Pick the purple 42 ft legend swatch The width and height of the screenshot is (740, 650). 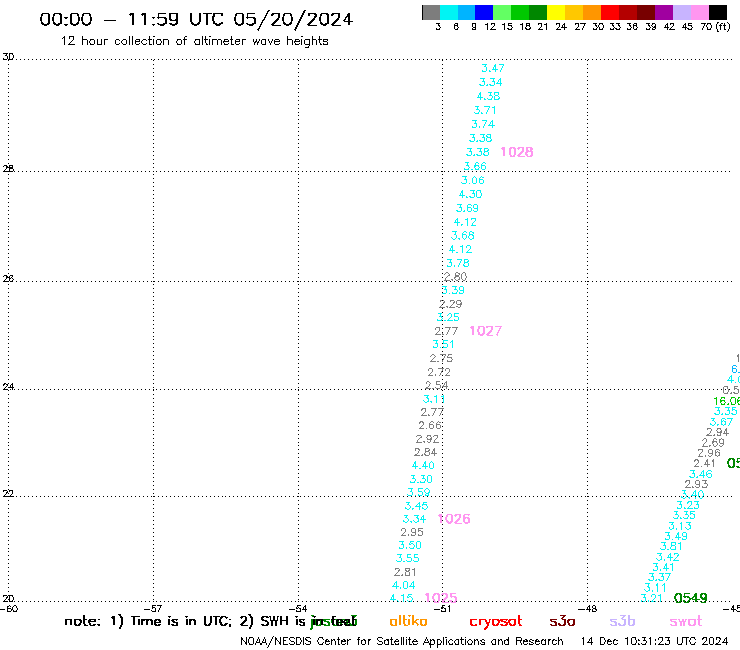(664, 12)
